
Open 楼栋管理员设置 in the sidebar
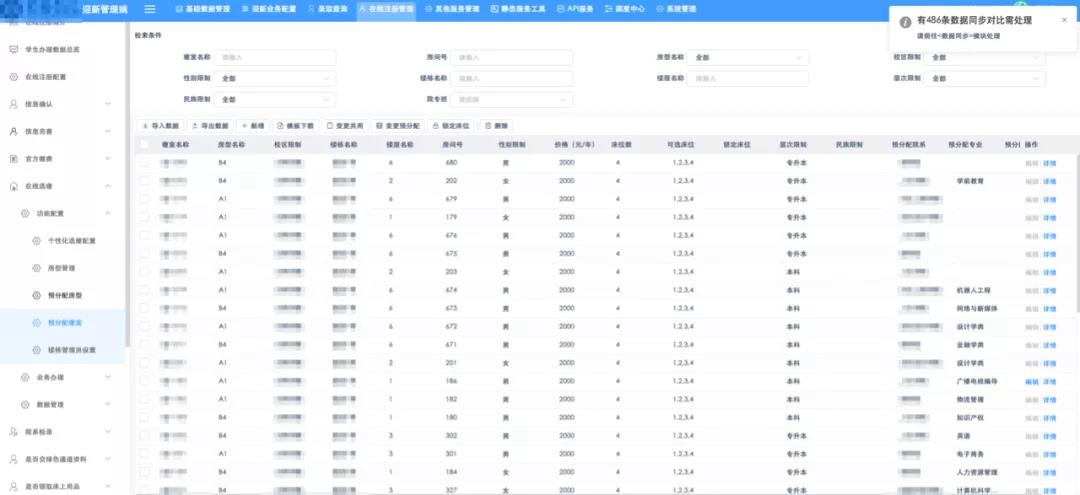coord(72,350)
